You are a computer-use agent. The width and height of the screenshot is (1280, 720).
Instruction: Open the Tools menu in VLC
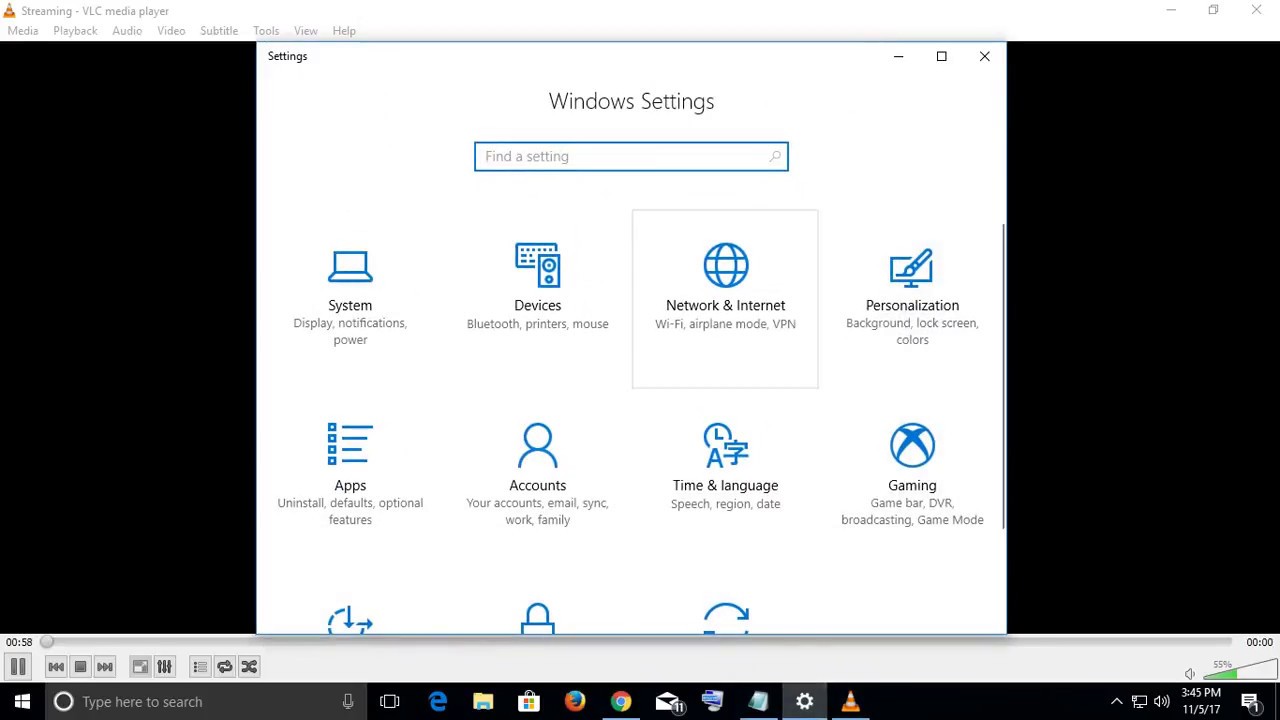(x=266, y=31)
